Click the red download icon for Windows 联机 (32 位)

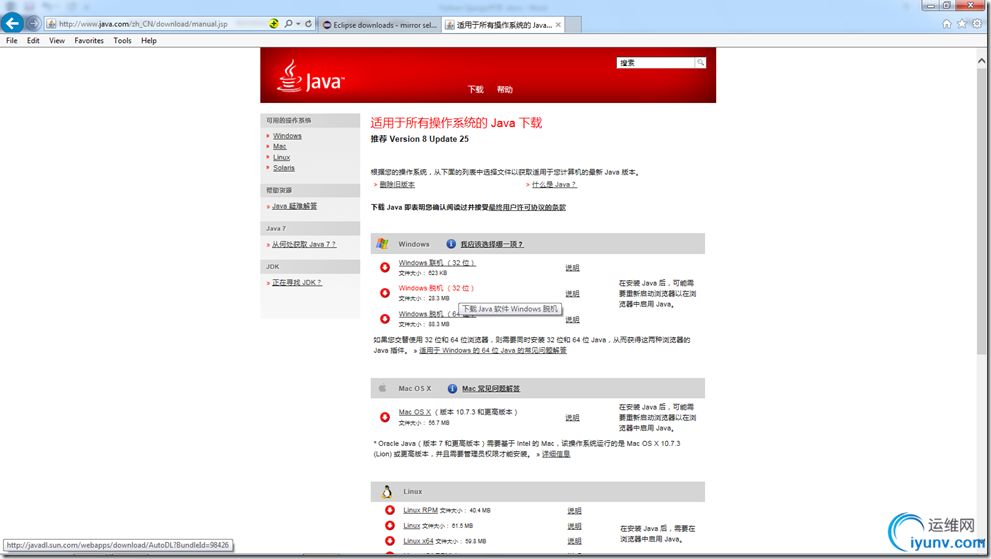coord(384,267)
